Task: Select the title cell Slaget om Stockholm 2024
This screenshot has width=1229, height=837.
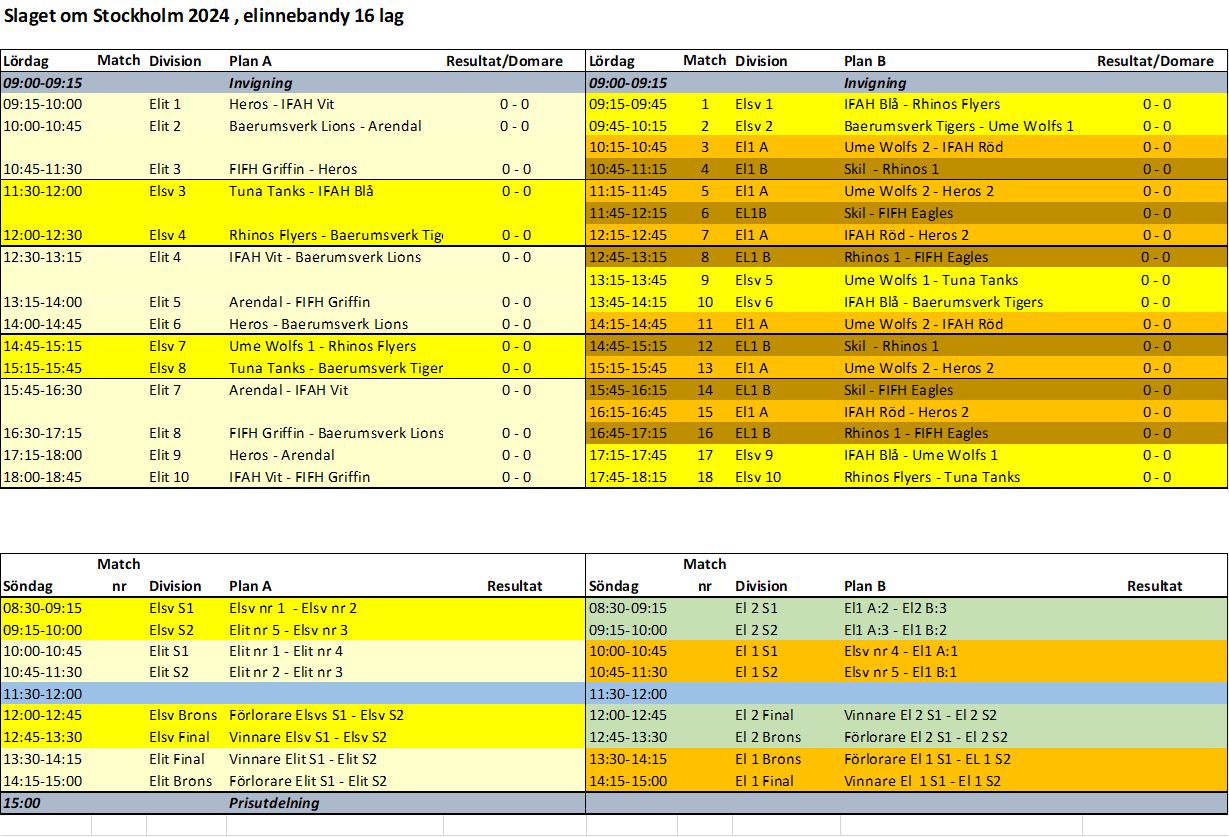Action: point(204,17)
